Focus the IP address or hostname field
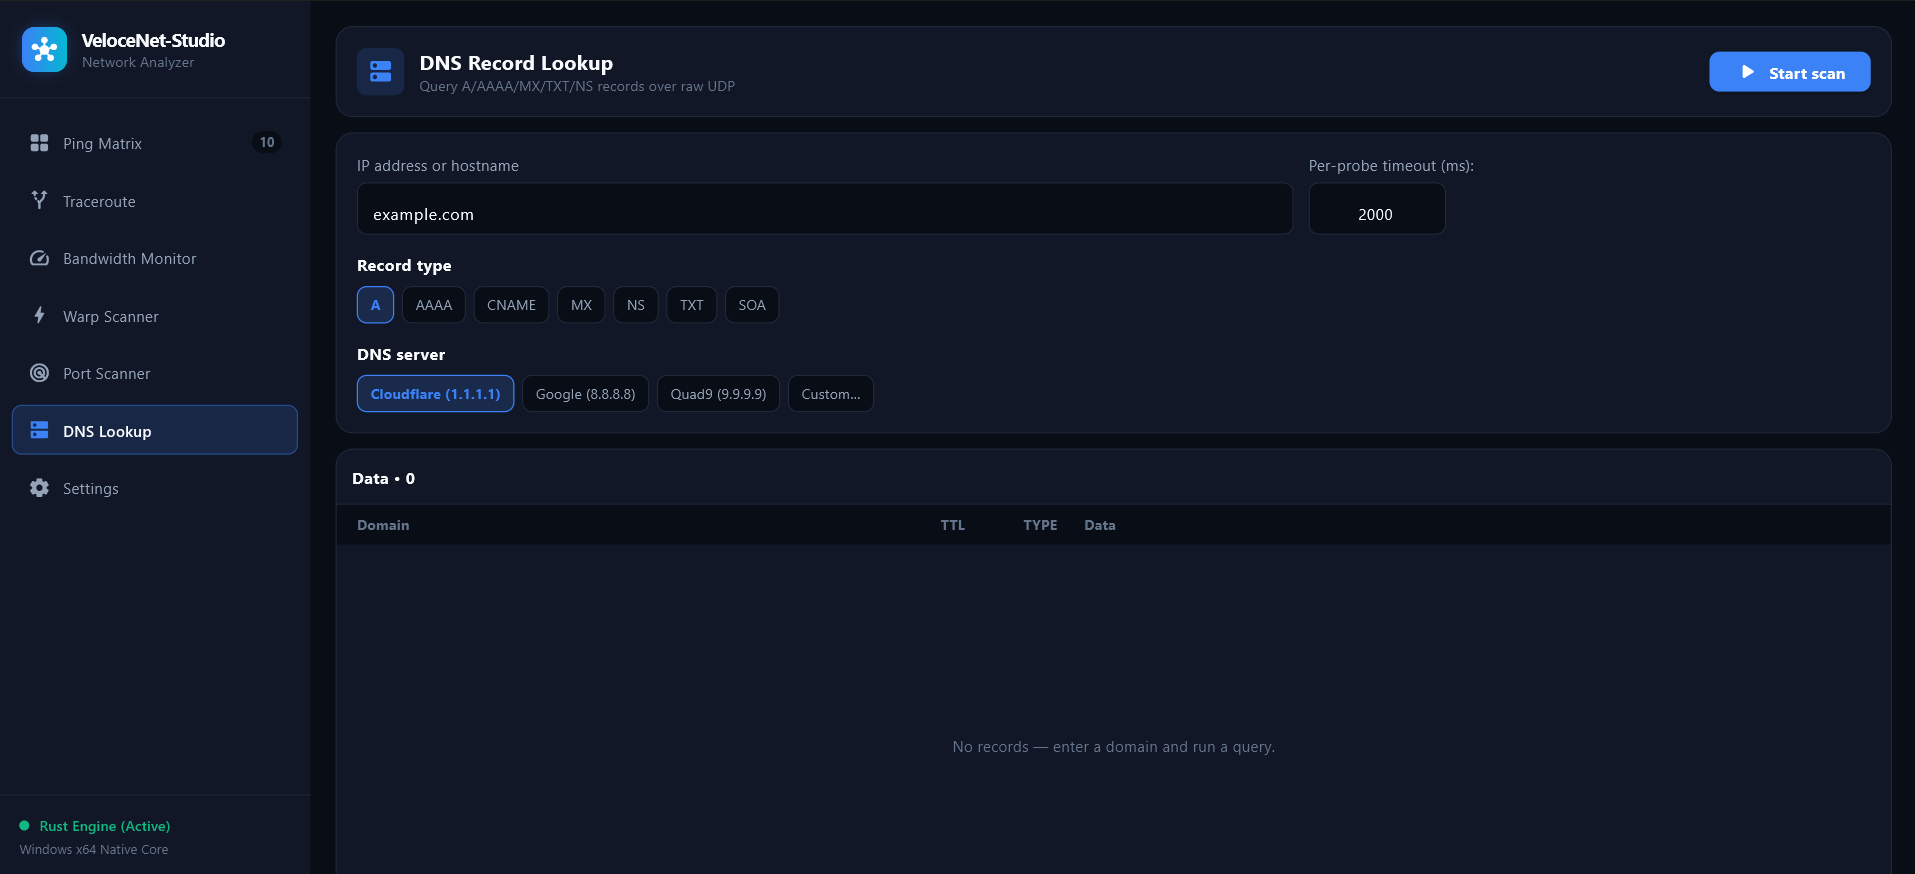The height and width of the screenshot is (874, 1915). (x=825, y=209)
